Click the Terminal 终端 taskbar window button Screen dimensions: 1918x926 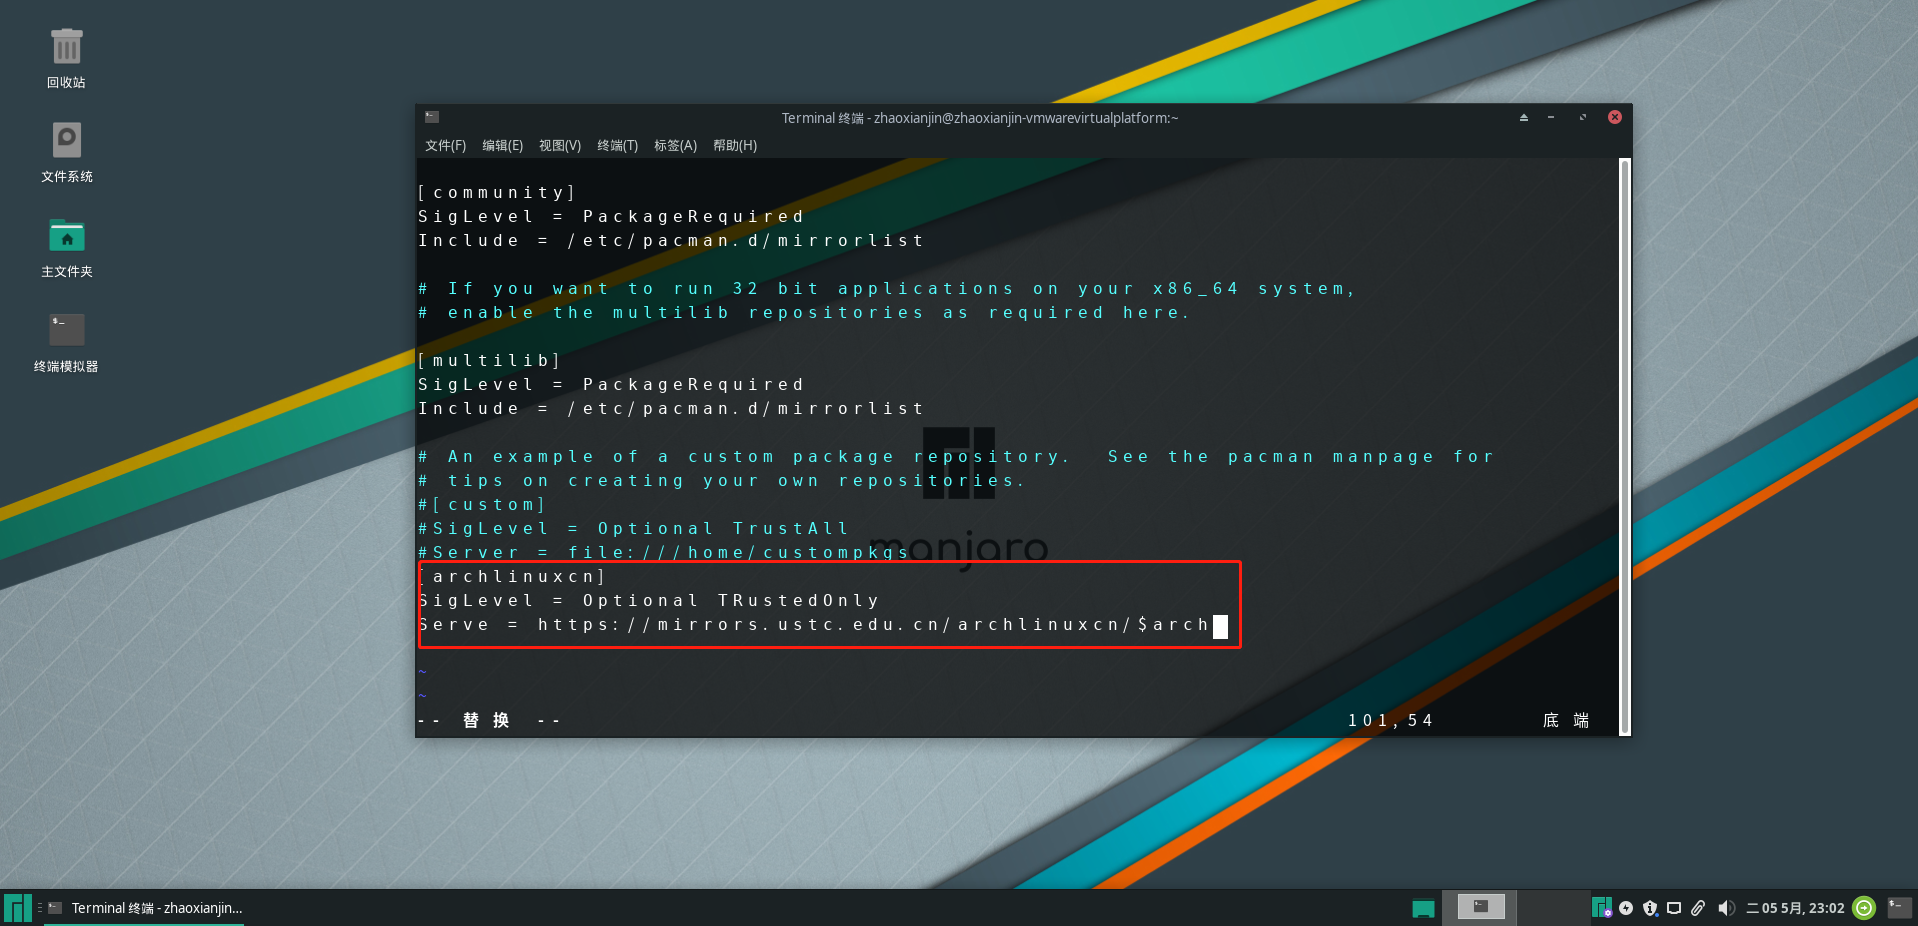(x=146, y=908)
